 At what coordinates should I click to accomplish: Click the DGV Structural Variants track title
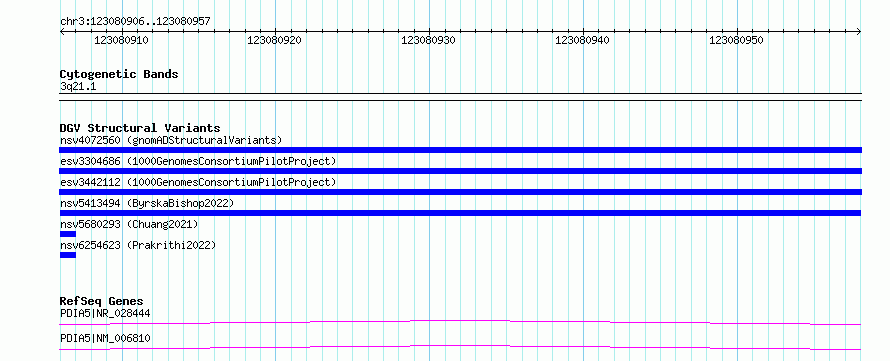point(140,128)
